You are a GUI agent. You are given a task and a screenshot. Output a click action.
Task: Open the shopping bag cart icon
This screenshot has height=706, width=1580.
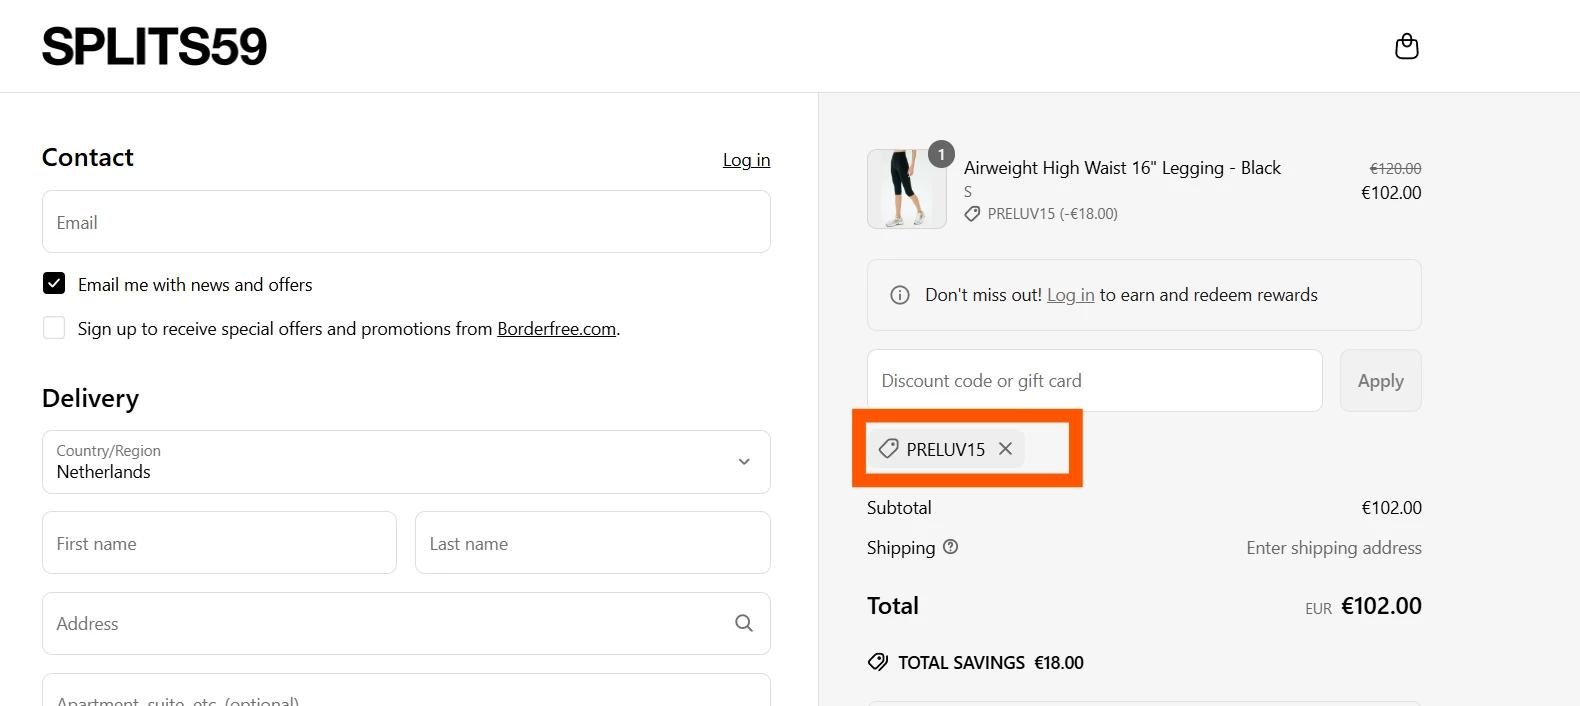click(1406, 47)
